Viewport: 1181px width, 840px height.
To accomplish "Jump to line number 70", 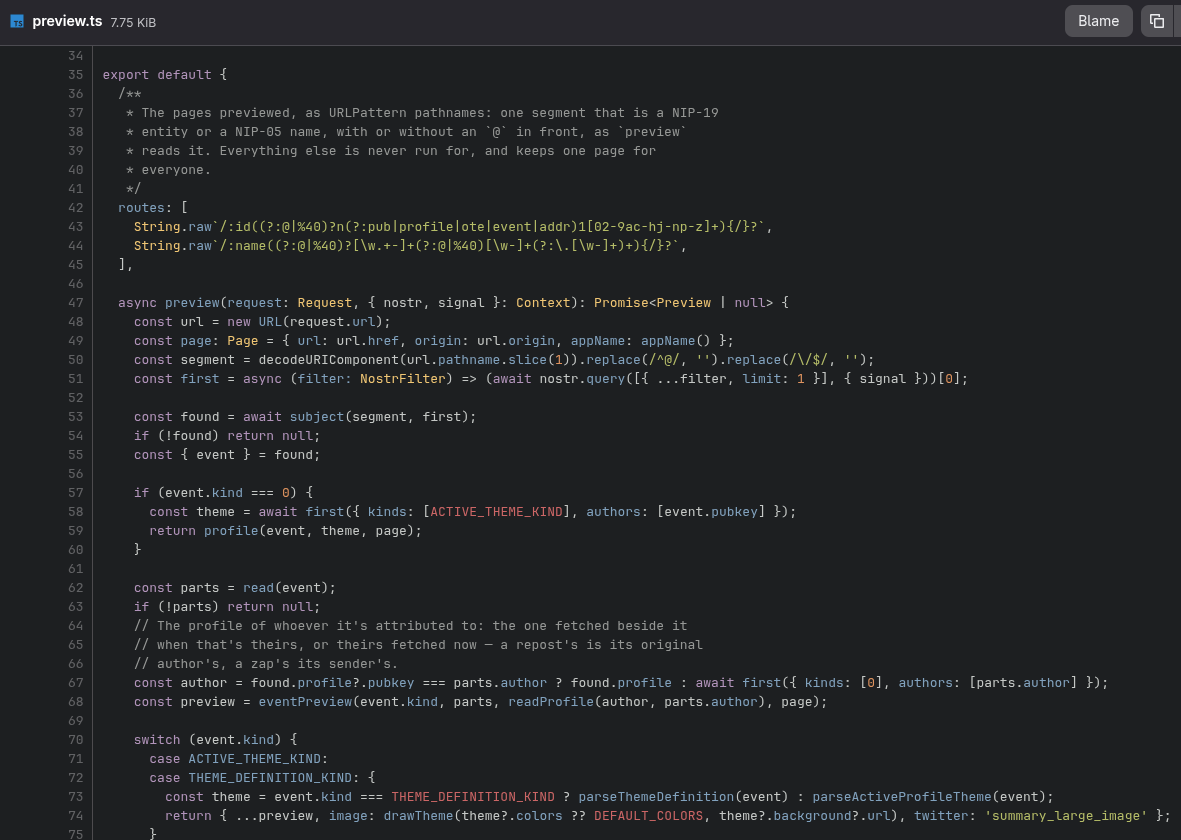I will click(x=75, y=739).
